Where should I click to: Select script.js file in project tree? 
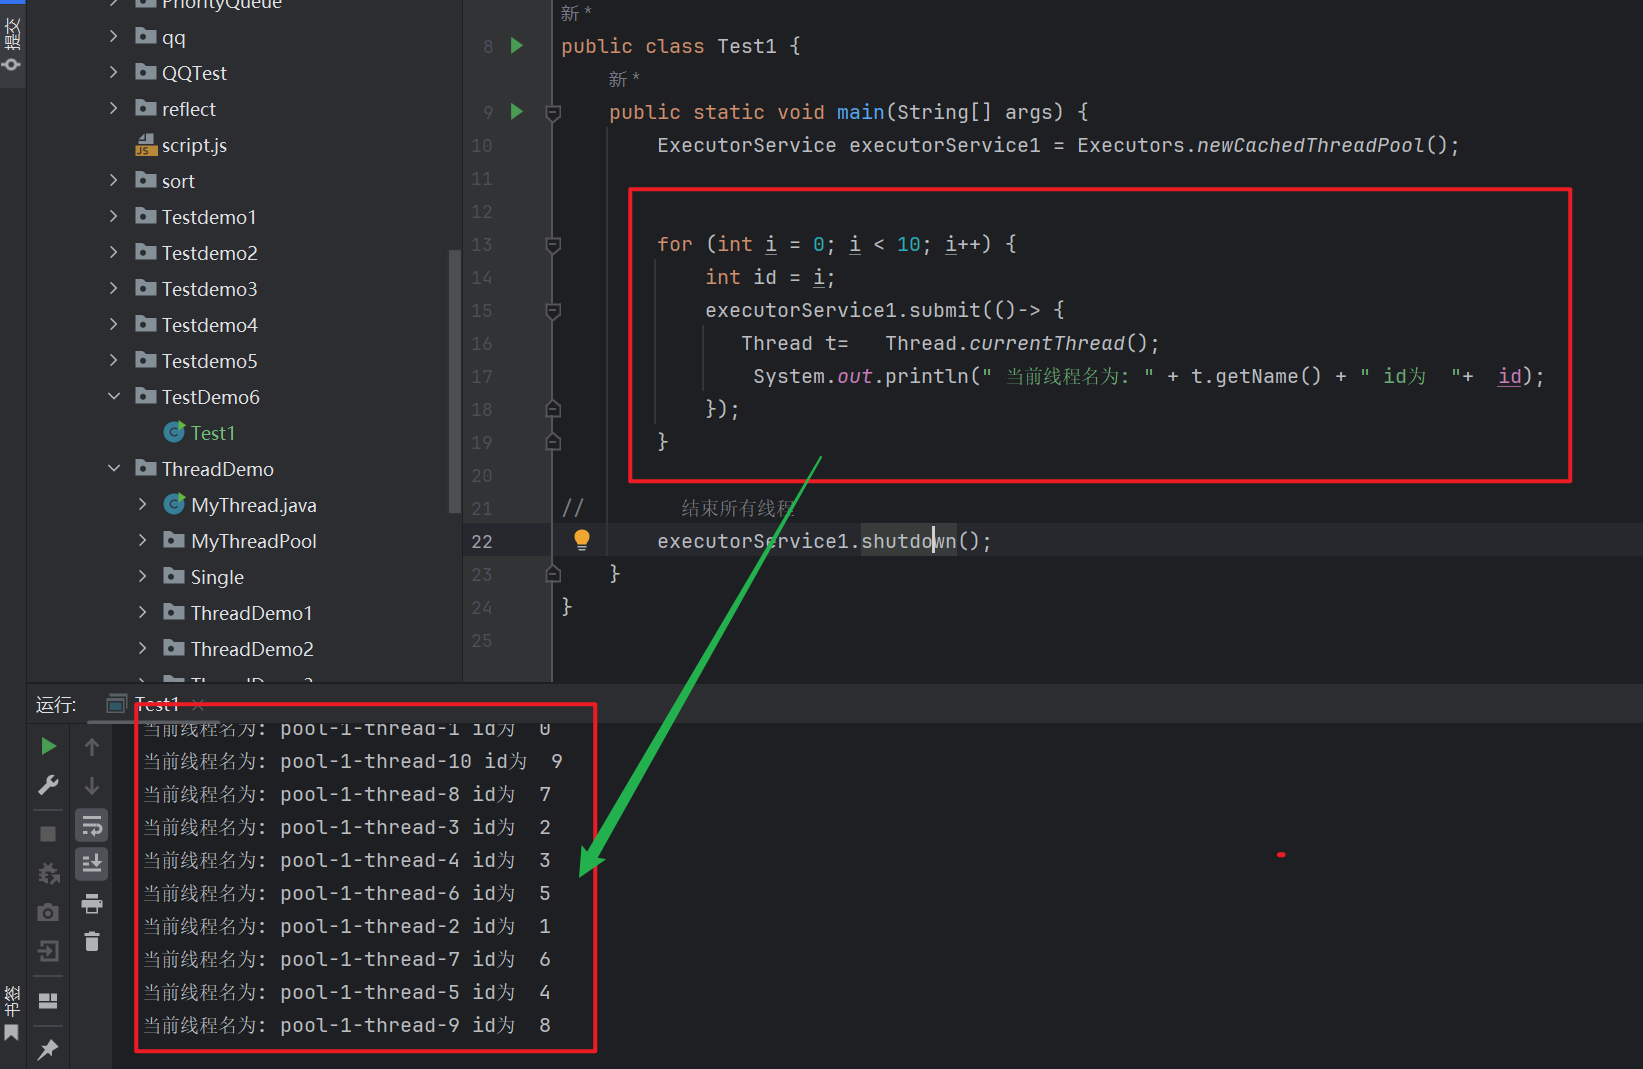coord(181,145)
